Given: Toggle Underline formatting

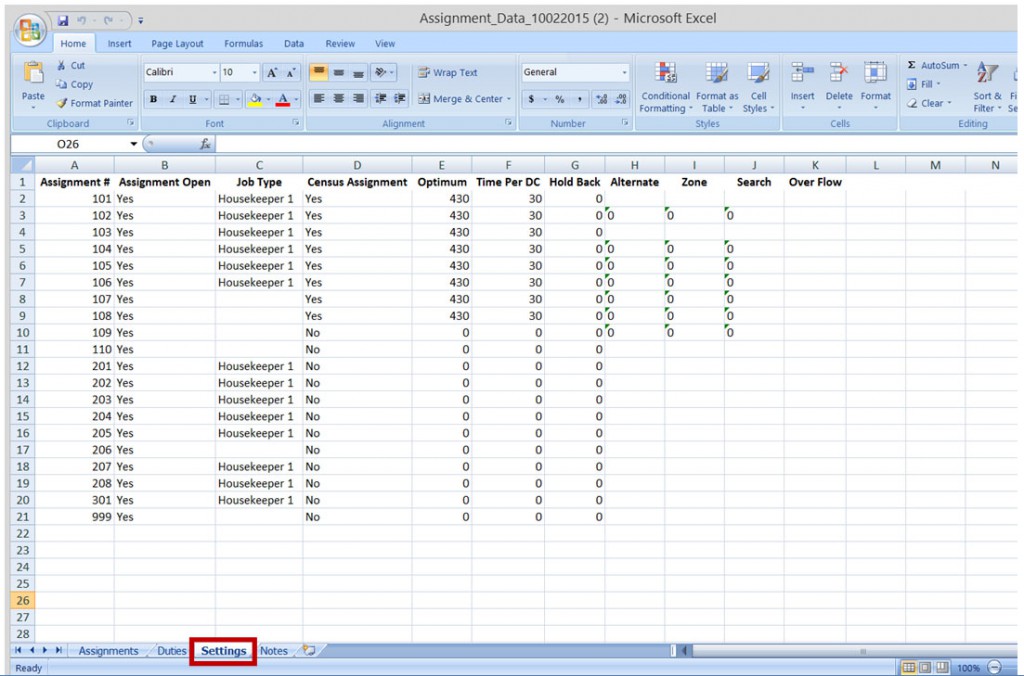Looking at the screenshot, I should (x=193, y=99).
